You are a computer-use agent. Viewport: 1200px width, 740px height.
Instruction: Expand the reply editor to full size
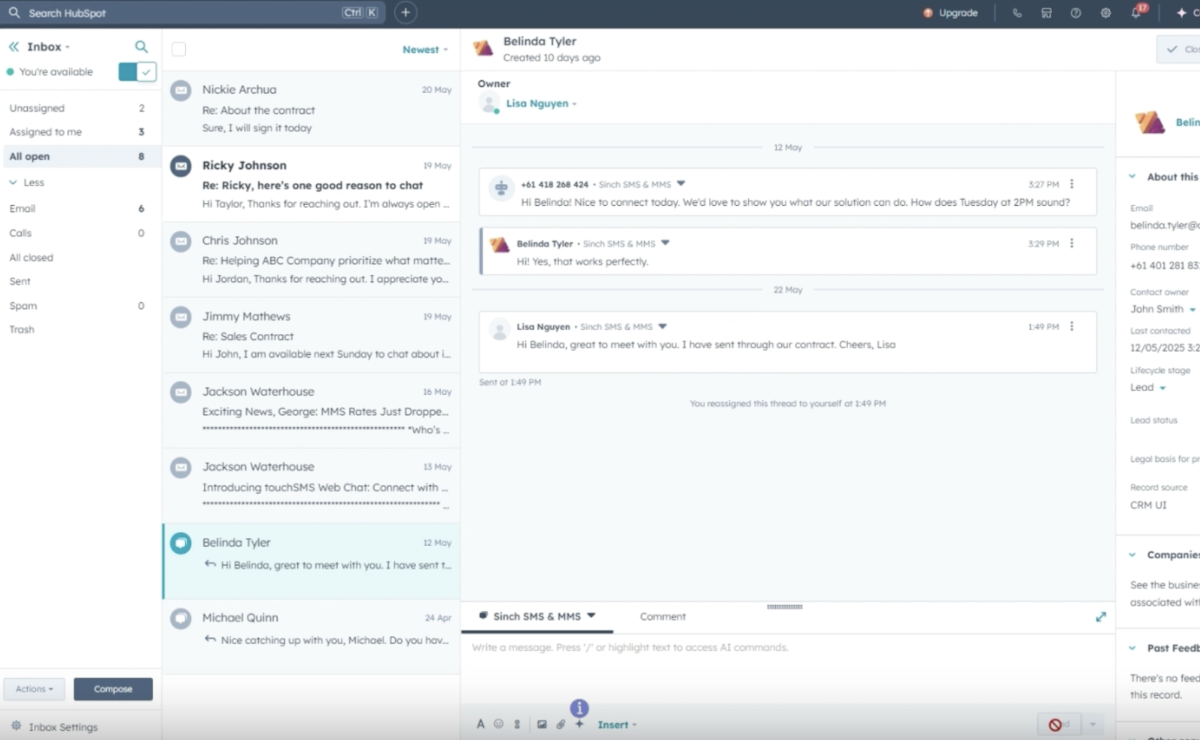click(1101, 617)
